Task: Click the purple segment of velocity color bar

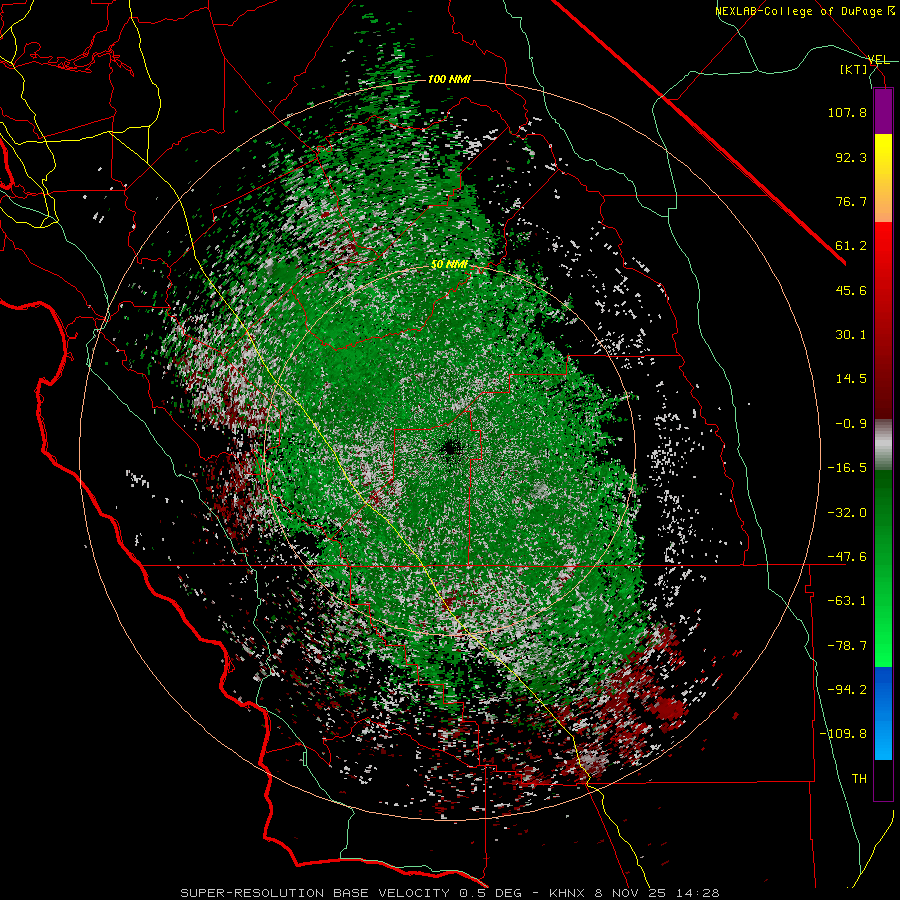Action: (883, 111)
